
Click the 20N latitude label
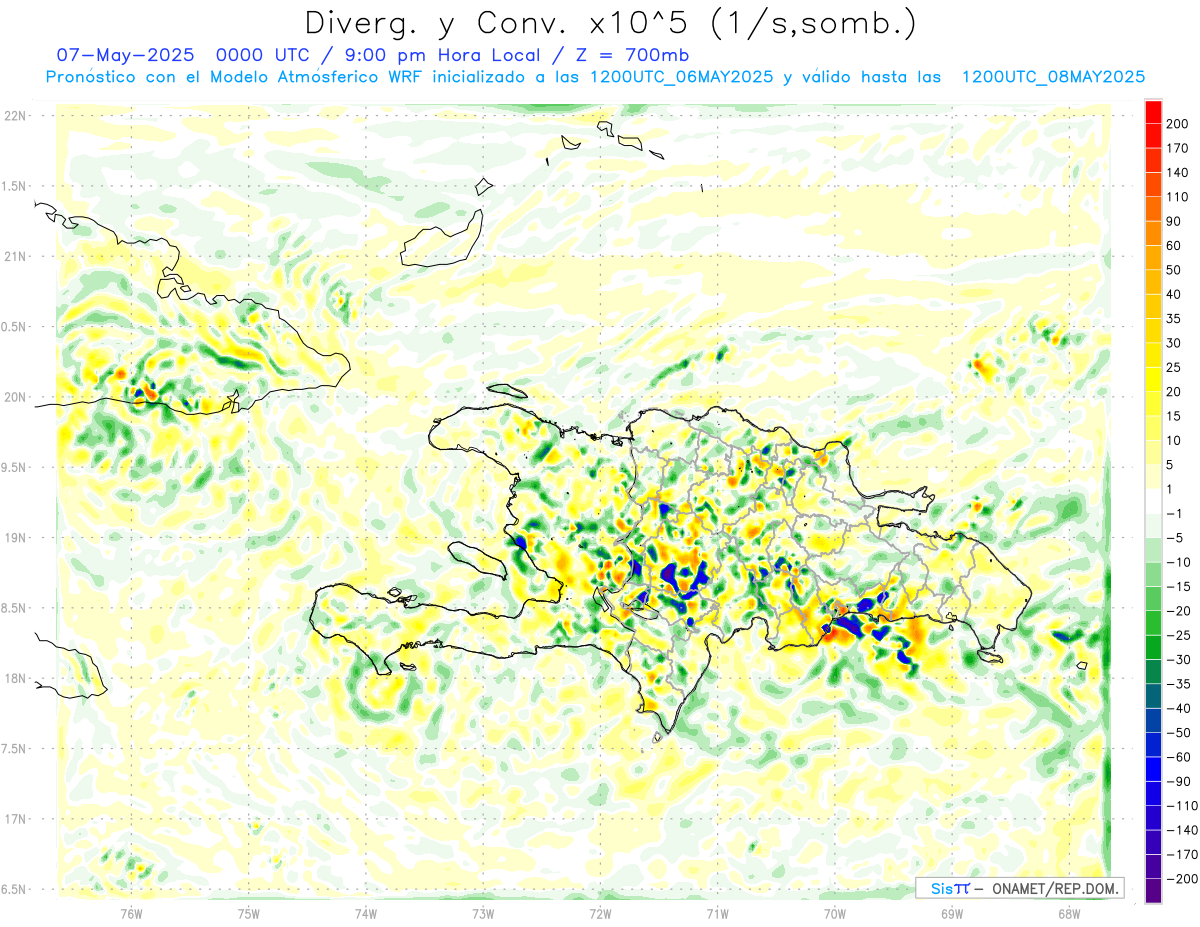click(14, 397)
